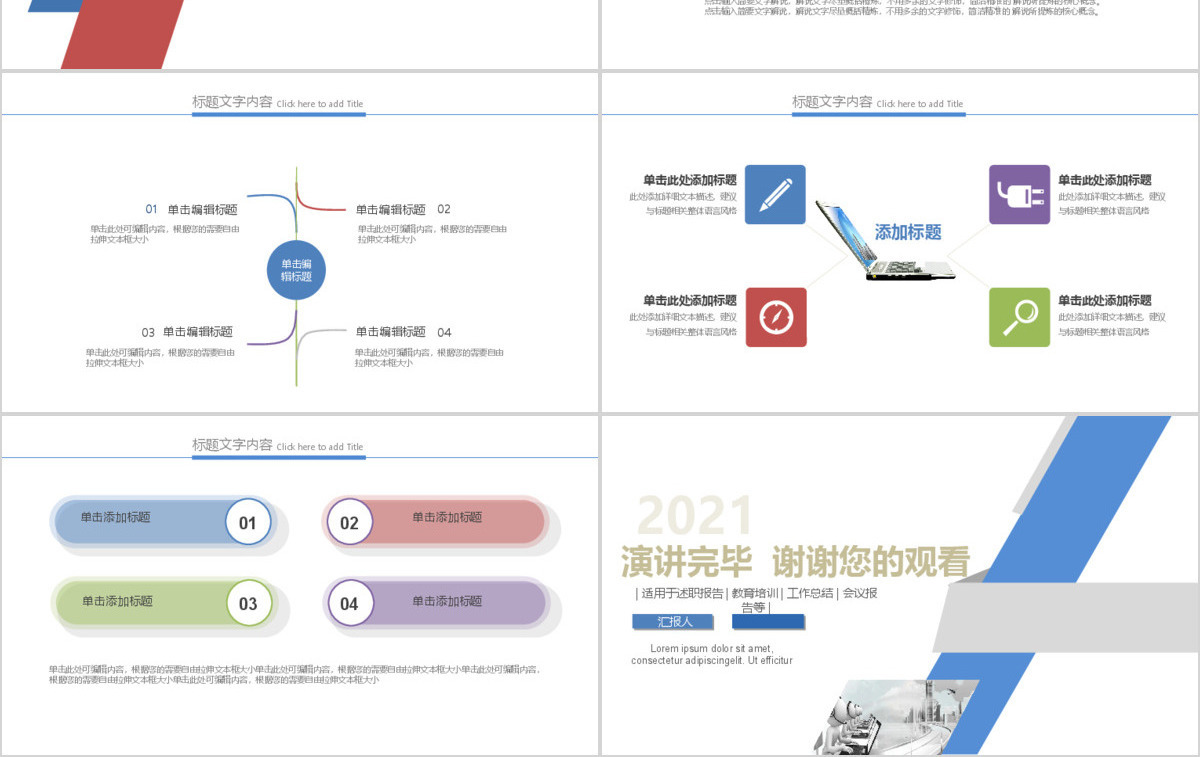Click the 适用于述职报告 subtitle line
1200x757 pixels.
click(x=757, y=600)
